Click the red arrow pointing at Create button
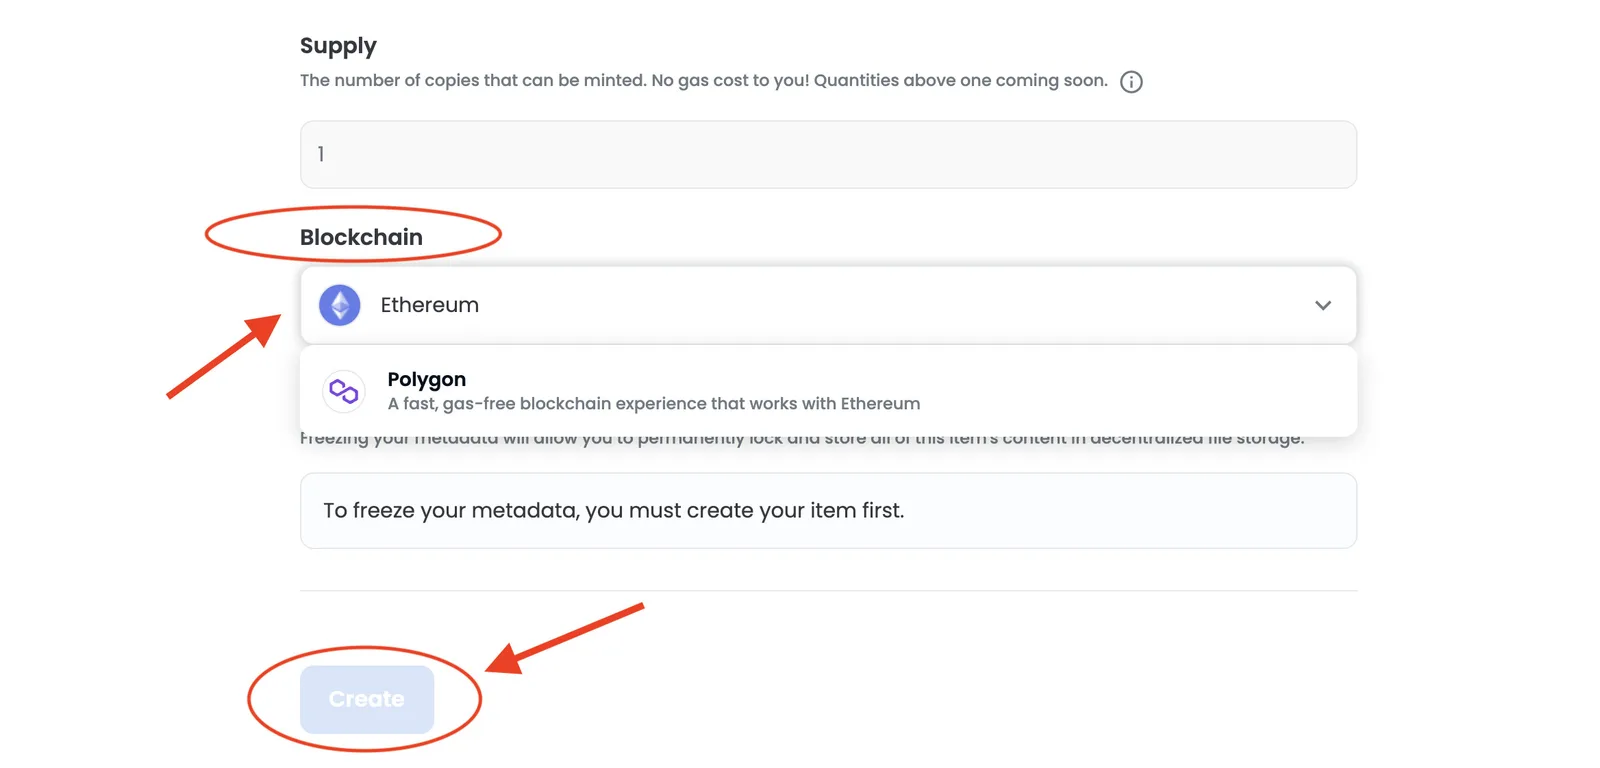 (565, 638)
